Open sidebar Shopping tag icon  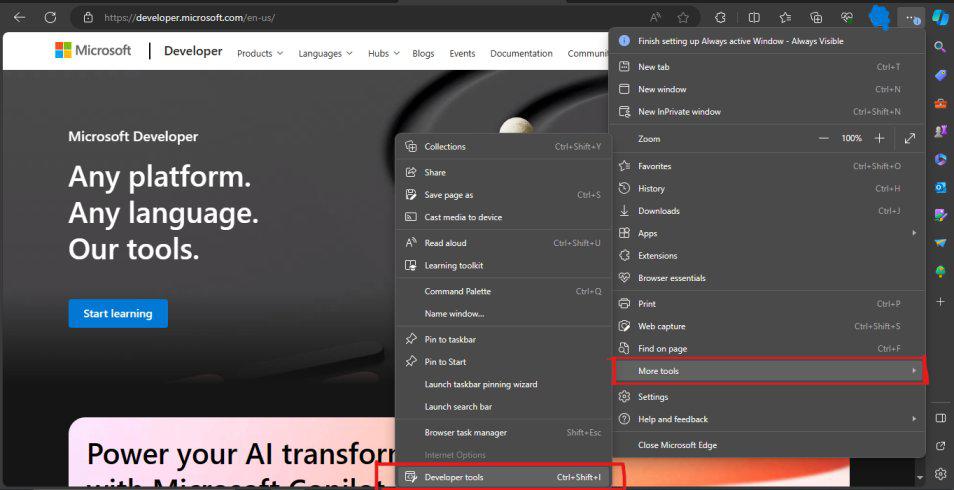[940, 75]
